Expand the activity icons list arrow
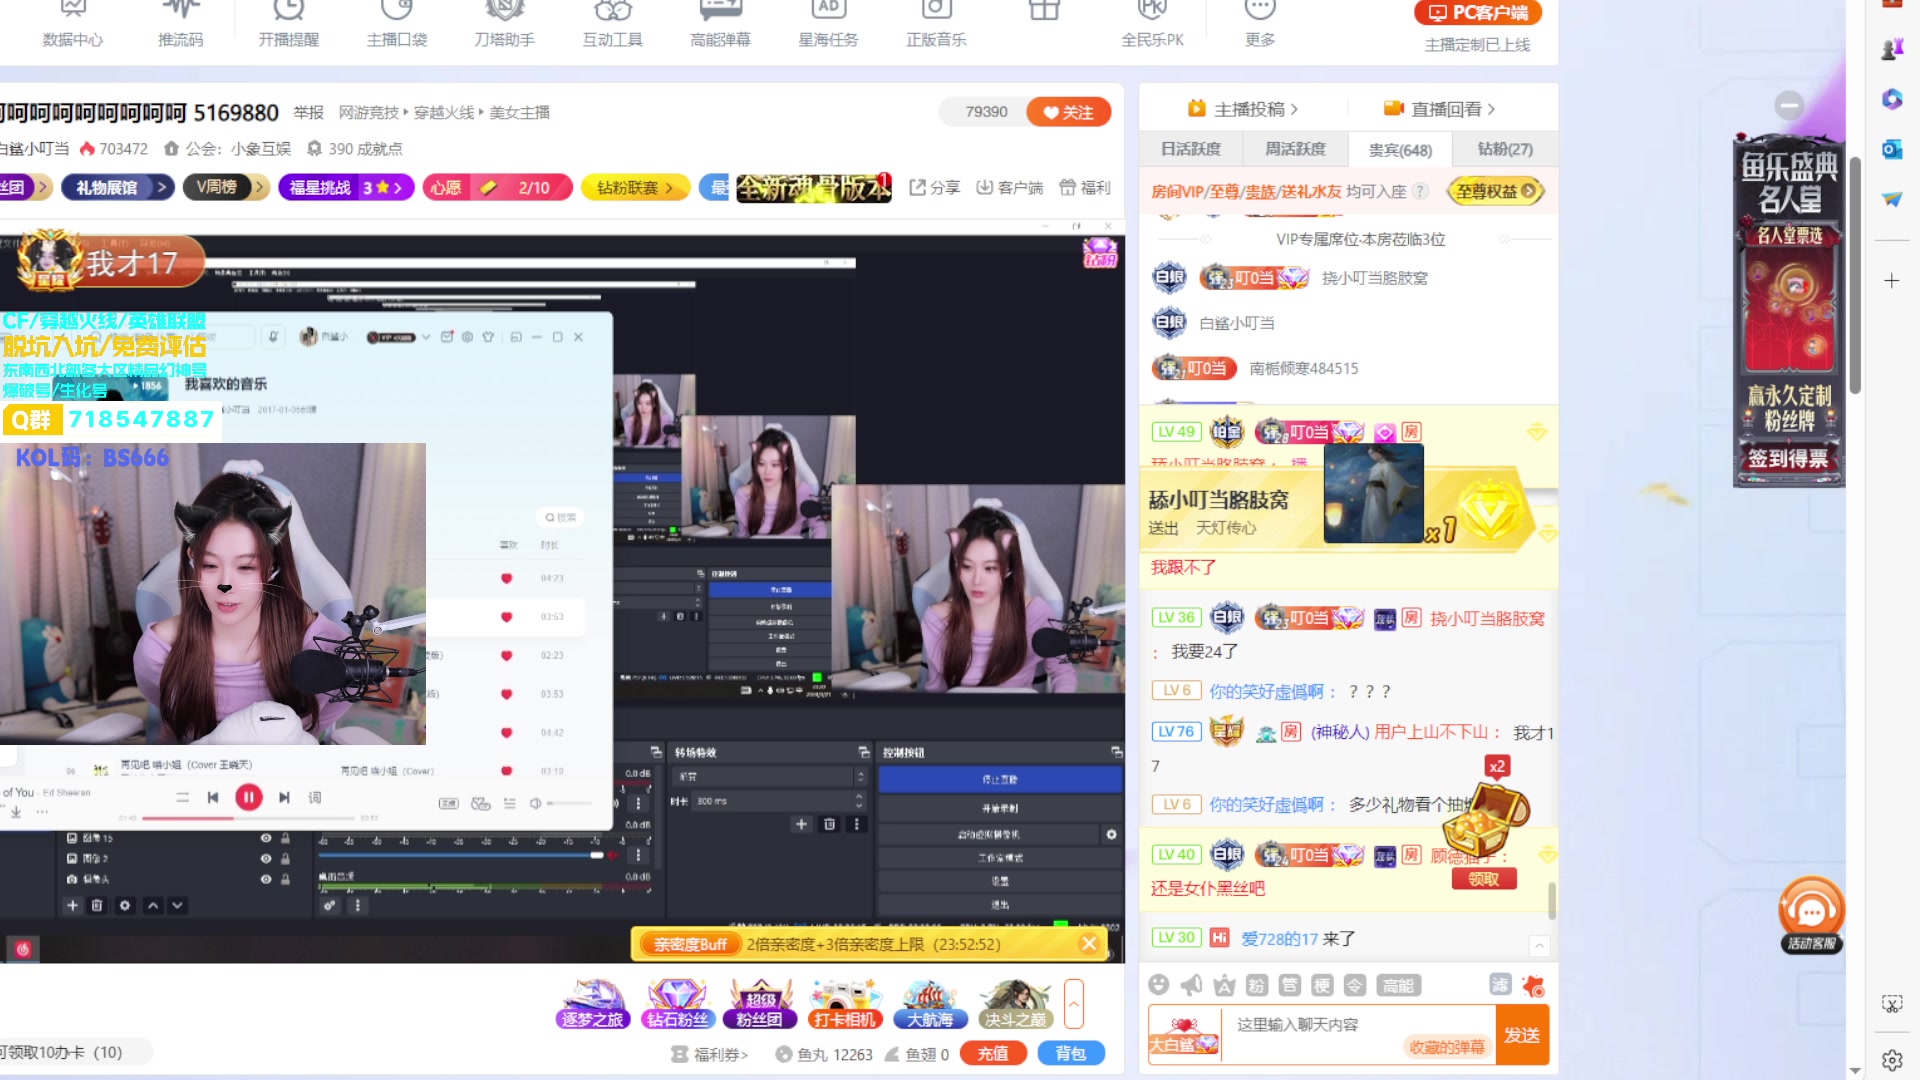The height and width of the screenshot is (1080, 1920). pos(1074,1003)
